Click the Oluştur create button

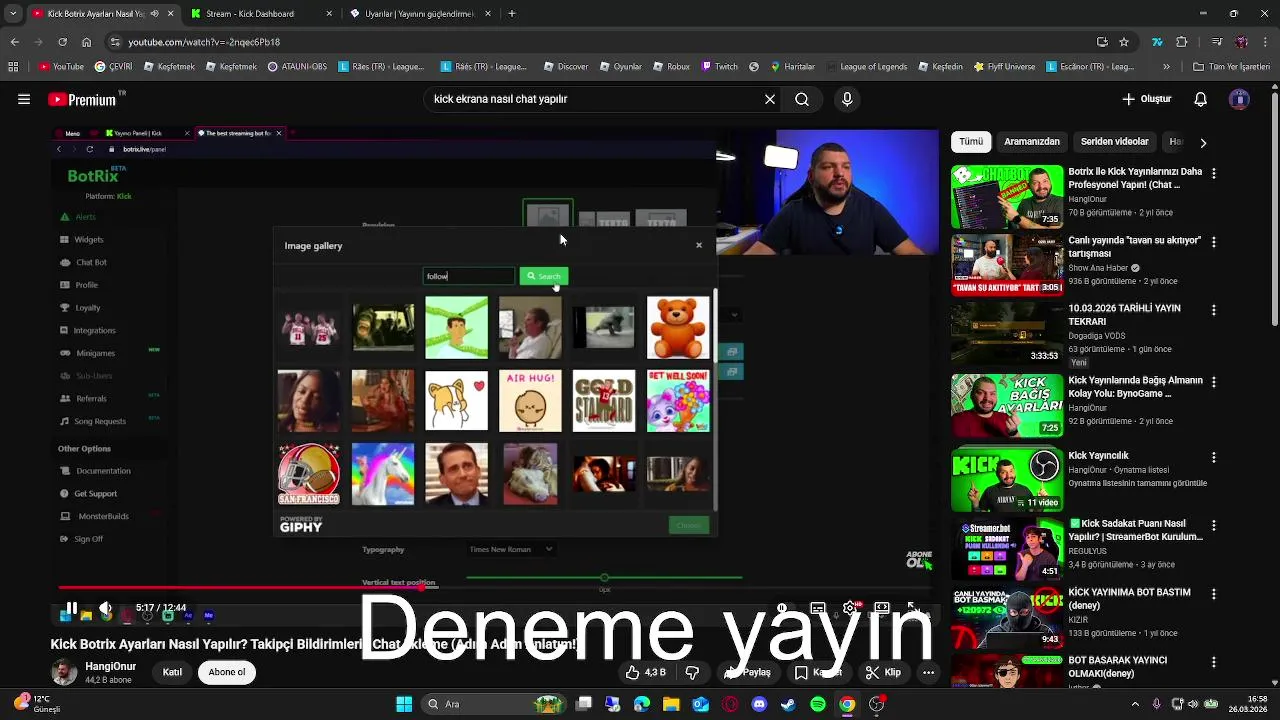(x=1146, y=99)
